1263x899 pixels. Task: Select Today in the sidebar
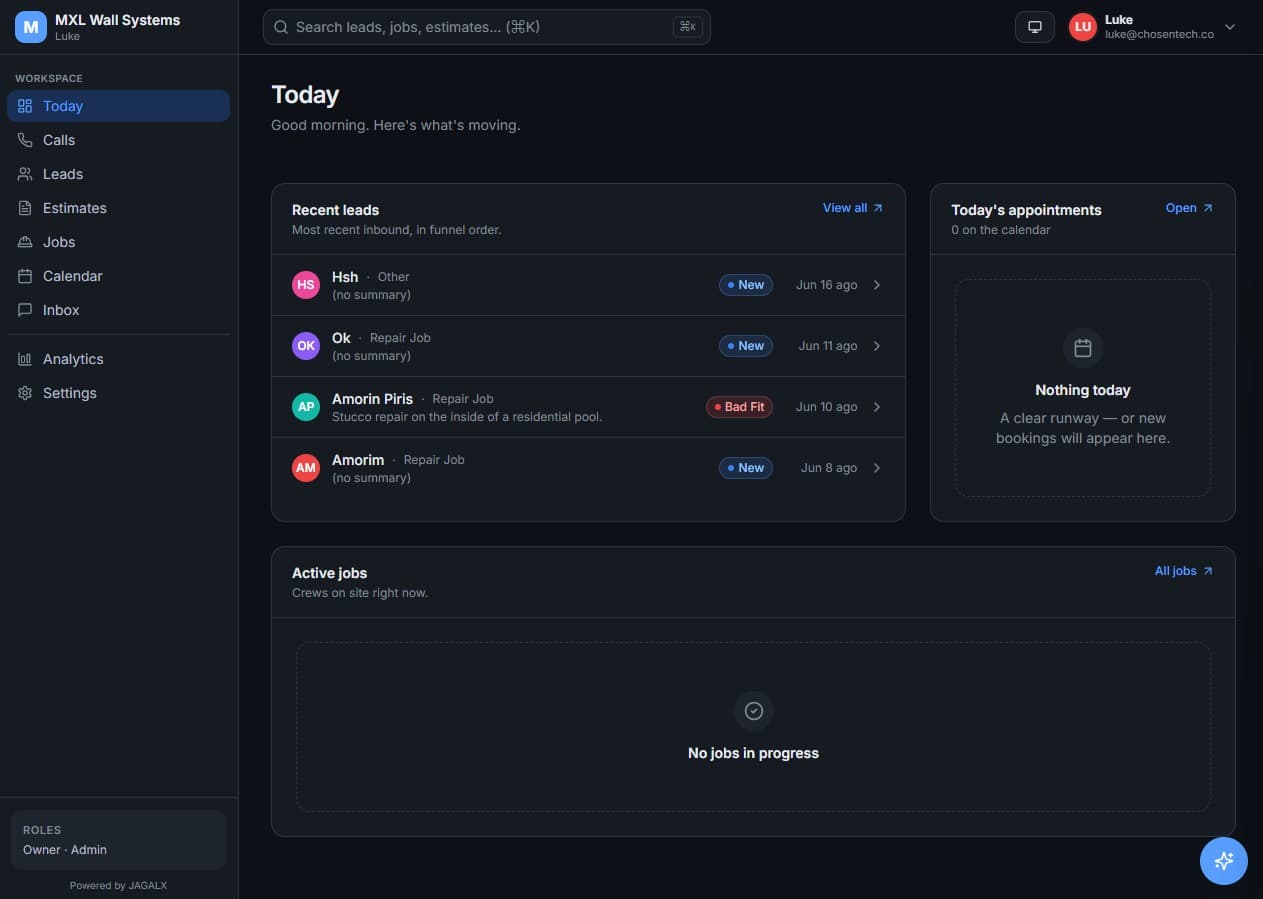point(118,106)
